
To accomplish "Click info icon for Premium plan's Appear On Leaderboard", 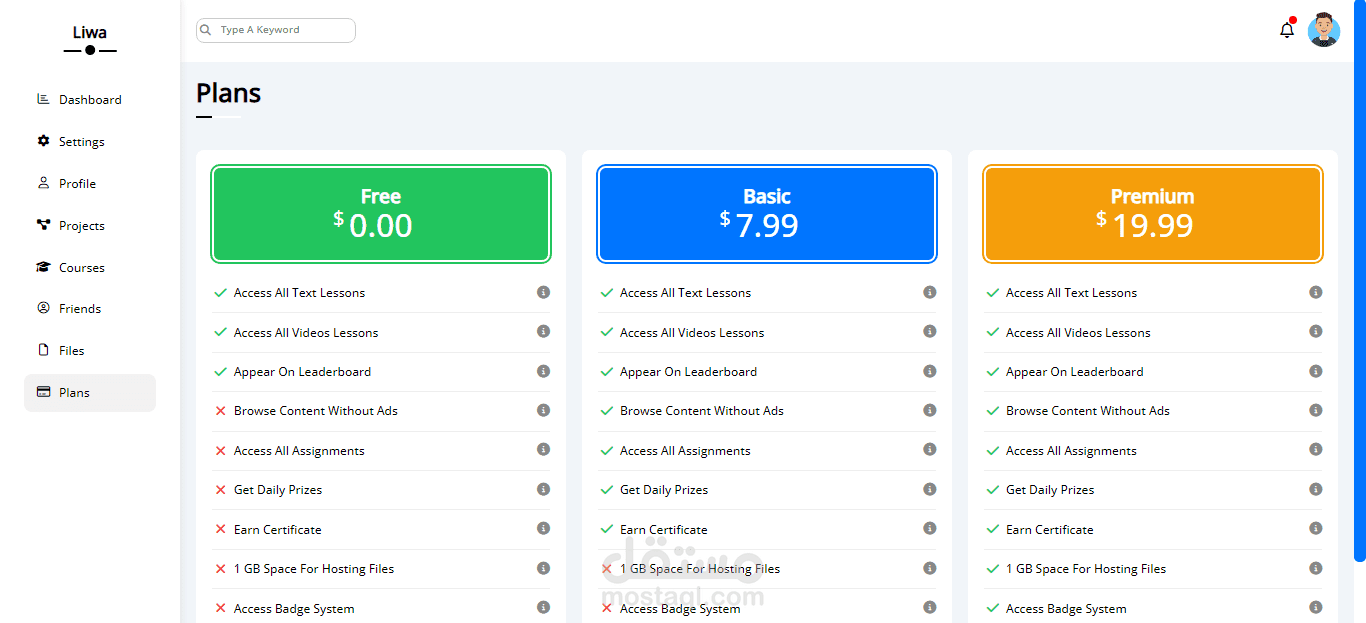I will 1315,371.
